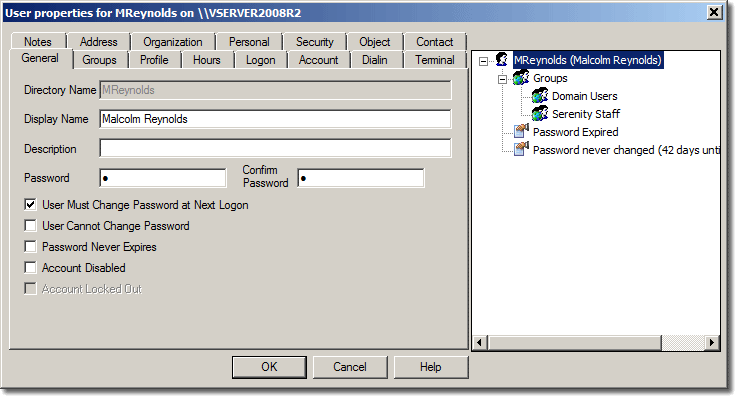
Task: Switch to the Groups tab
Action: 100,60
